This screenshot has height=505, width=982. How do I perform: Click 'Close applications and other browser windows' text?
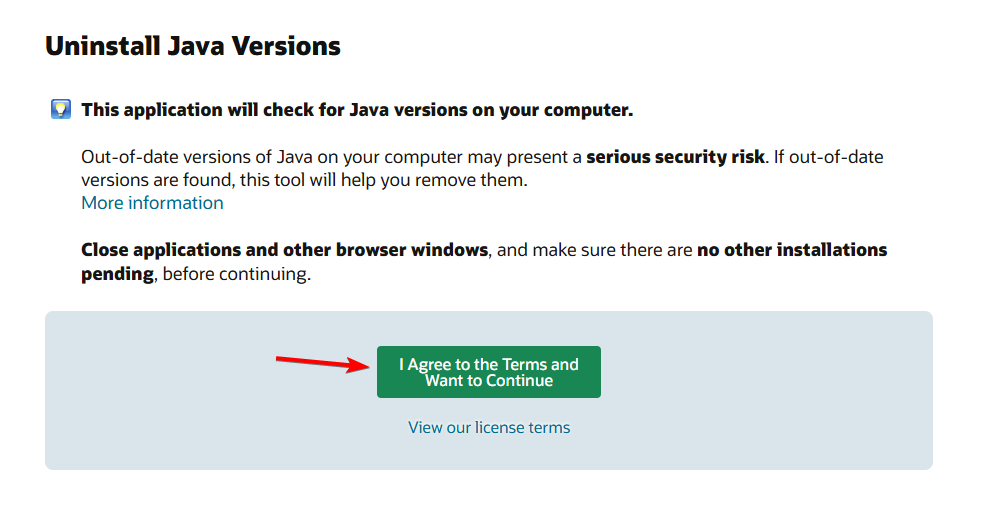(284, 250)
